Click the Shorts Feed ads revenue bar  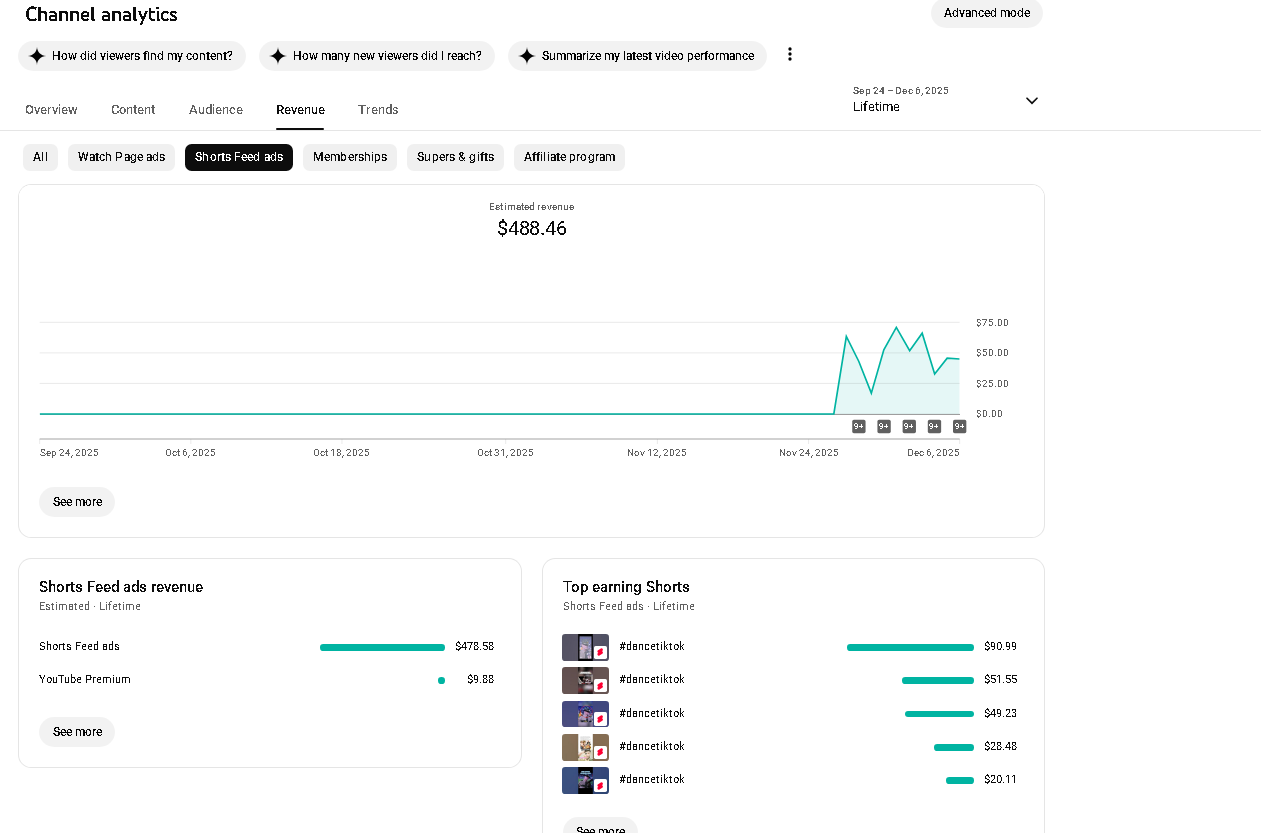(x=382, y=648)
